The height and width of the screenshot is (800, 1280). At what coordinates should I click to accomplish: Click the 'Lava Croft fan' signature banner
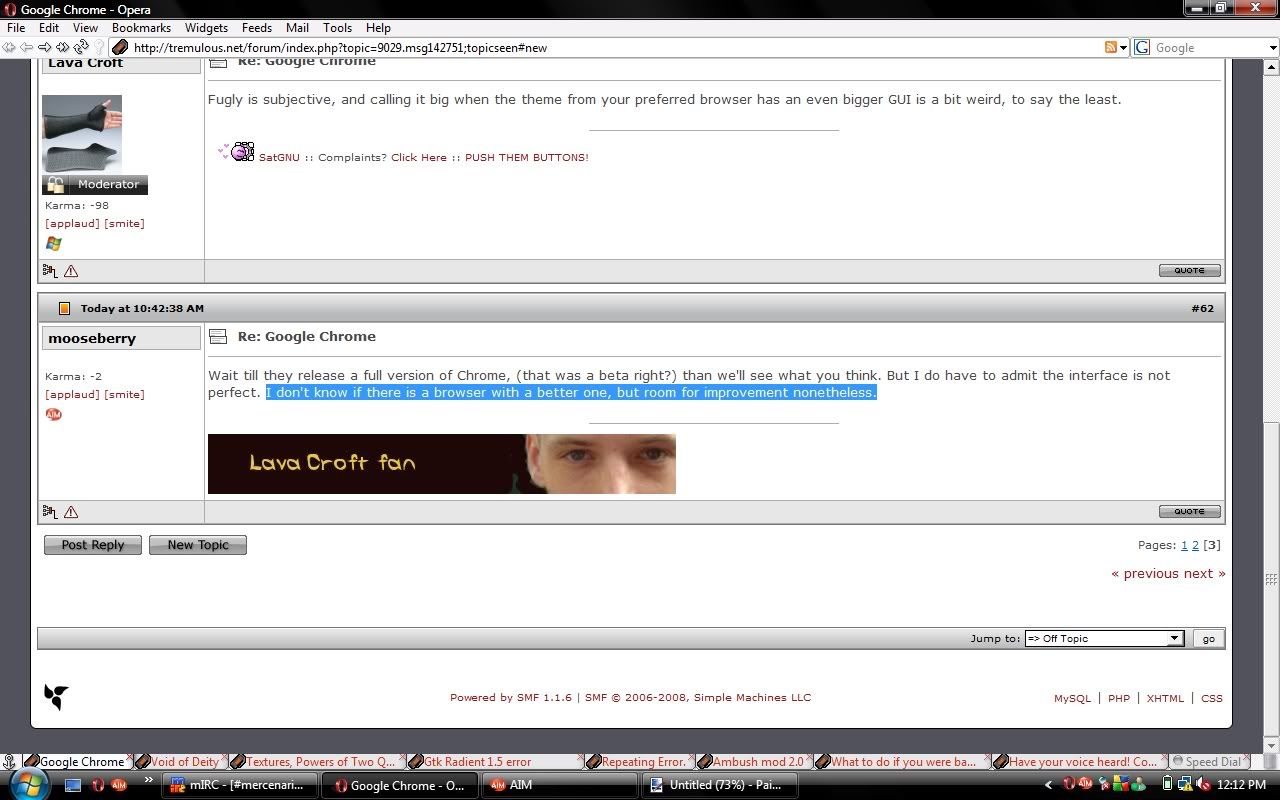(442, 464)
